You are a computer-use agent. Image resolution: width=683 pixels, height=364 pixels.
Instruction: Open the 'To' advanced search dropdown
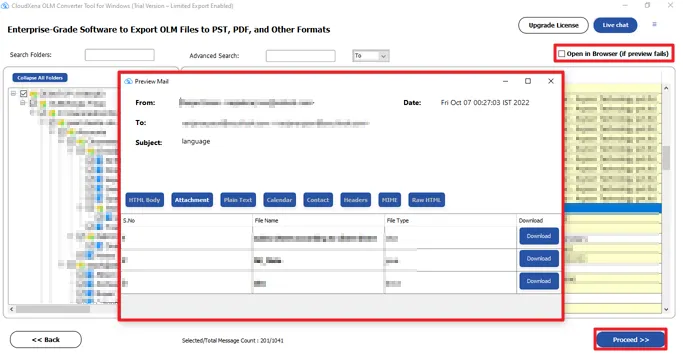point(371,56)
